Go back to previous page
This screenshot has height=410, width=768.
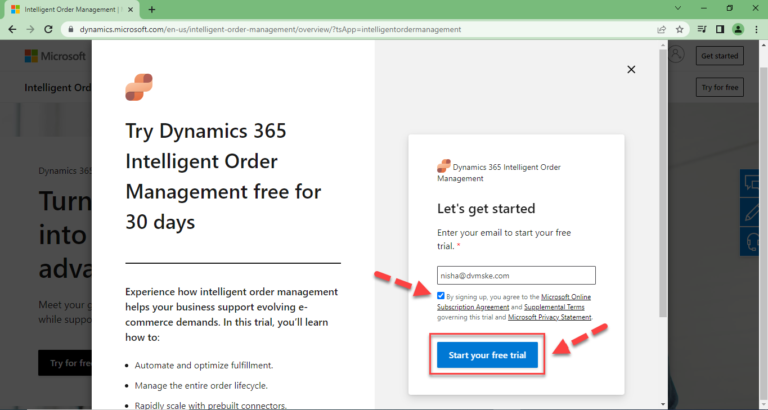(12, 29)
